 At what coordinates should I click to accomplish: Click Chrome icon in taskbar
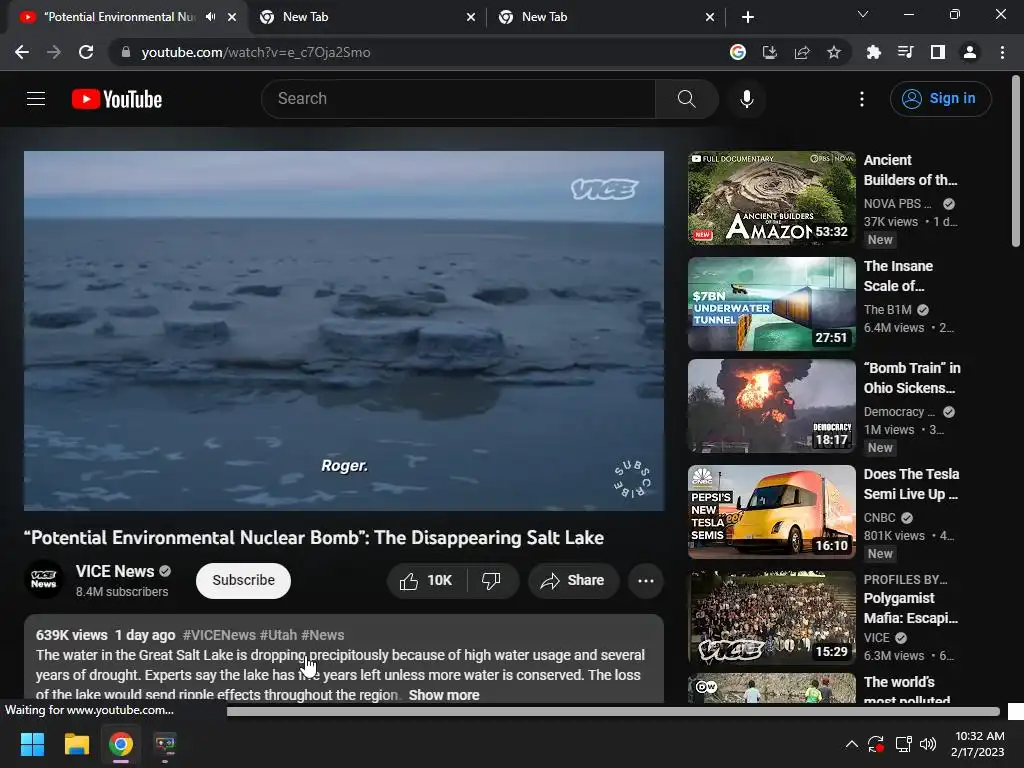pos(121,744)
